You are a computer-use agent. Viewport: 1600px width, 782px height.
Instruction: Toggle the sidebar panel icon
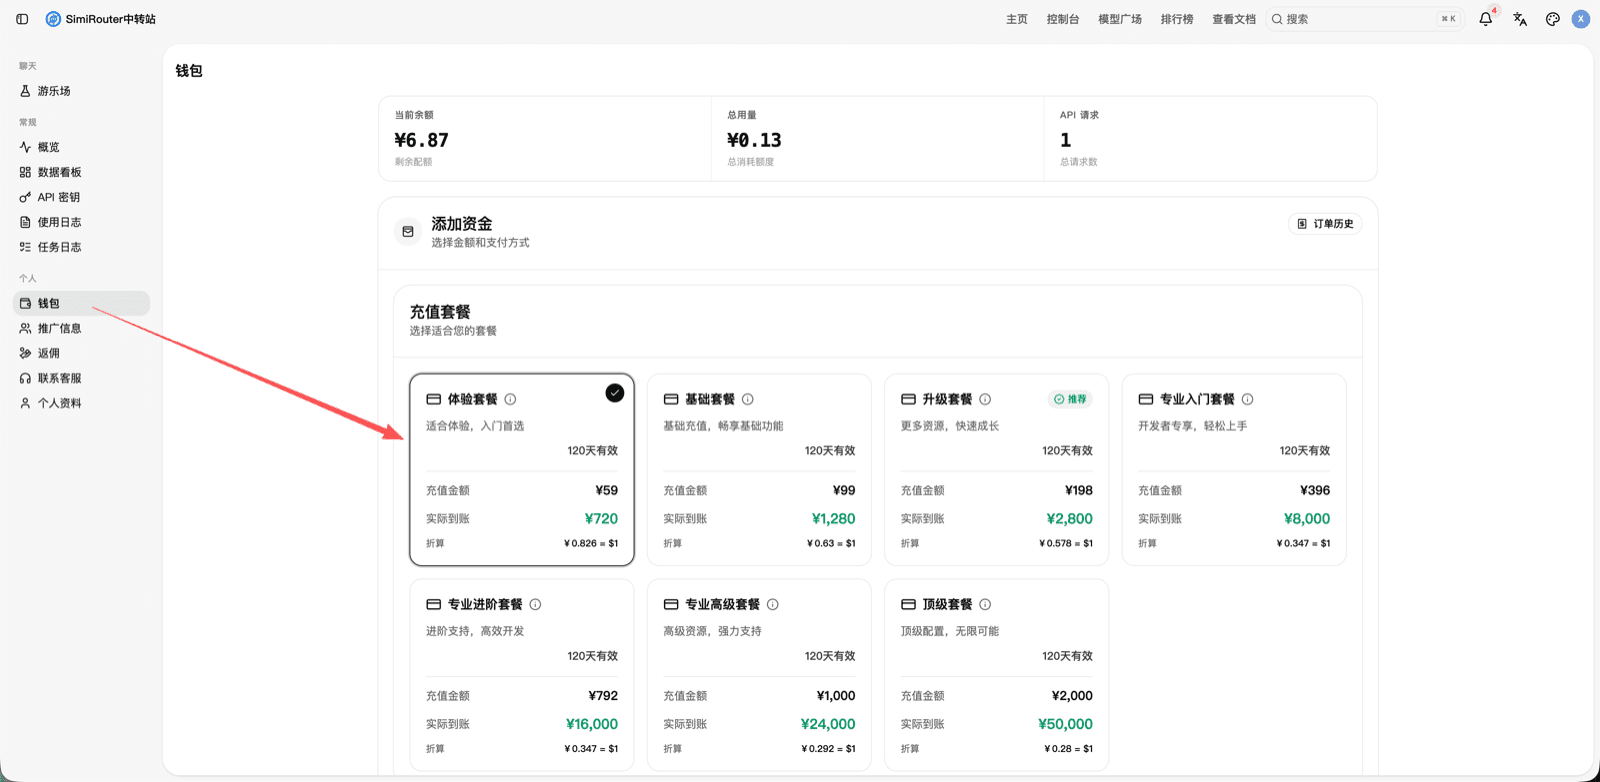pos(22,19)
